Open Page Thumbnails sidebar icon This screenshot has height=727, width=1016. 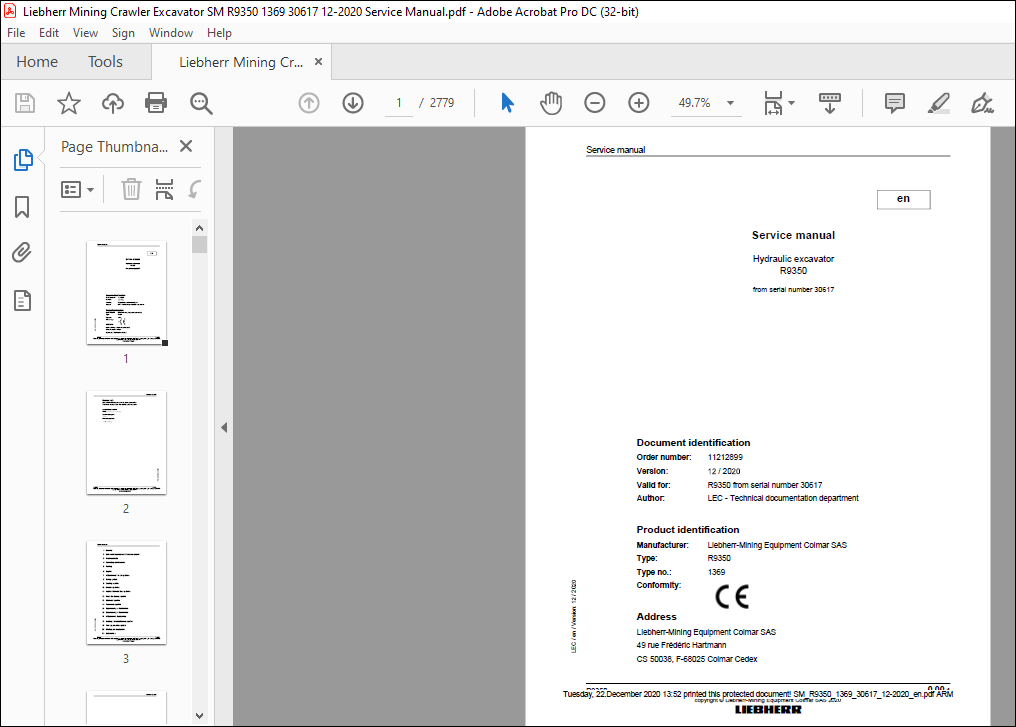coord(23,159)
